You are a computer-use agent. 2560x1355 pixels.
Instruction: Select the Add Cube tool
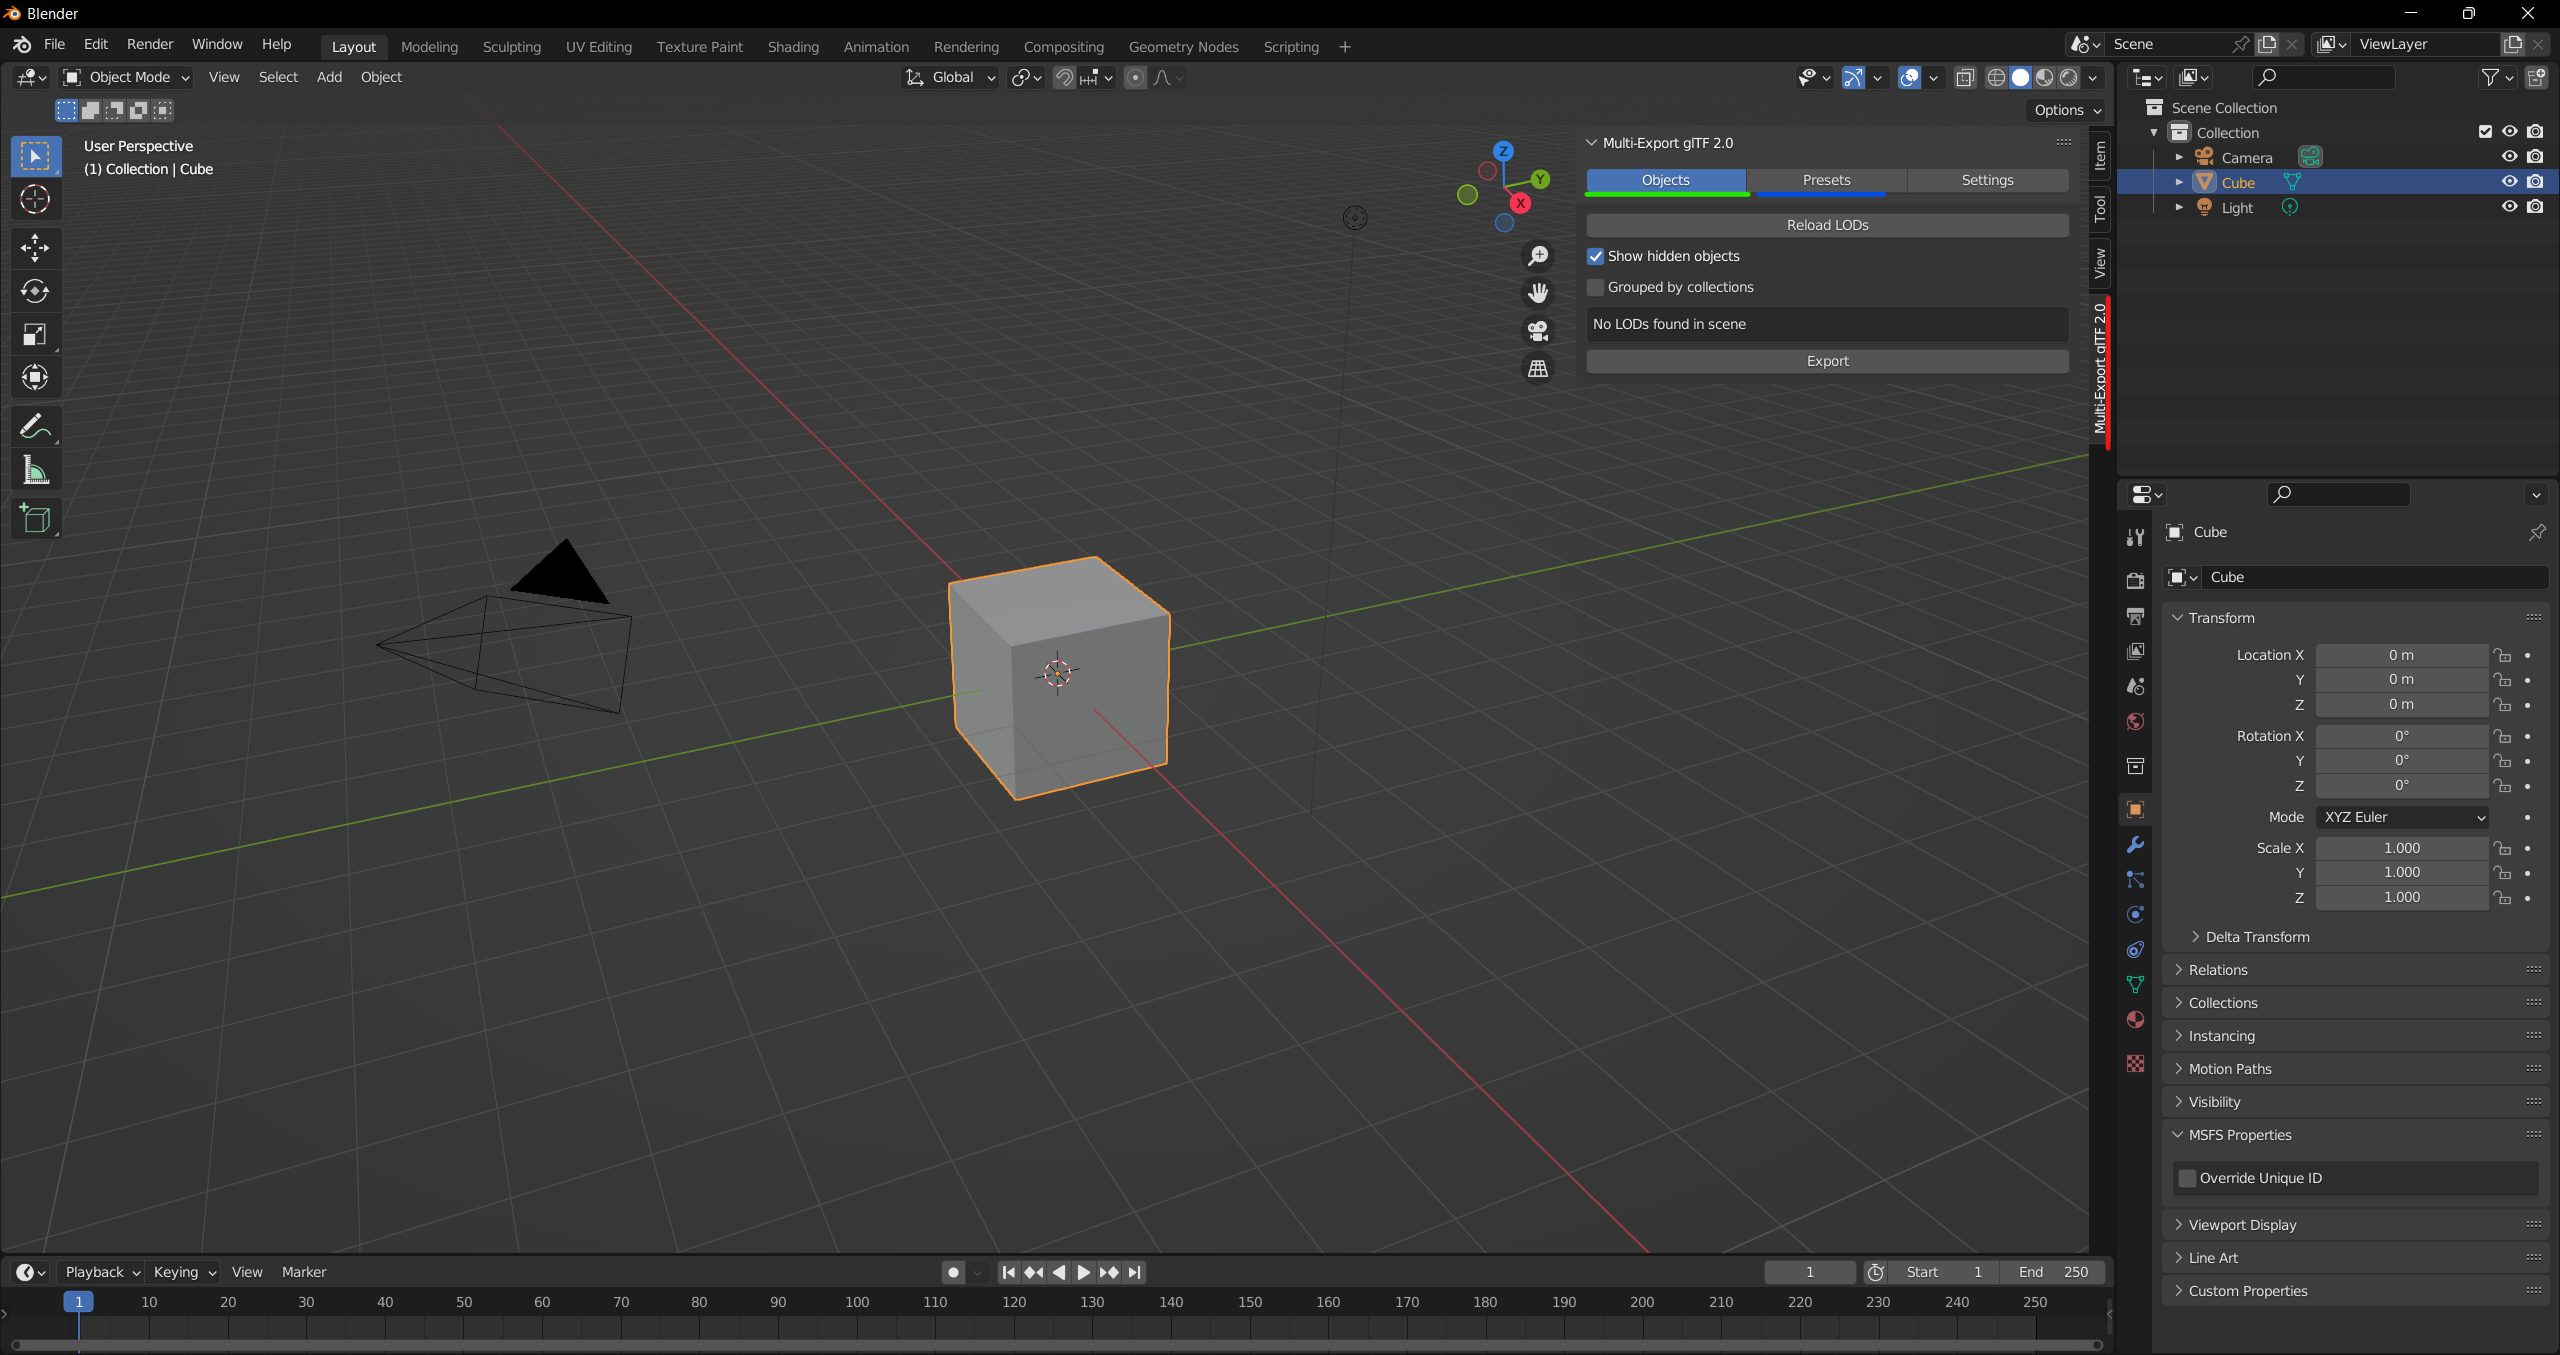coord(35,518)
